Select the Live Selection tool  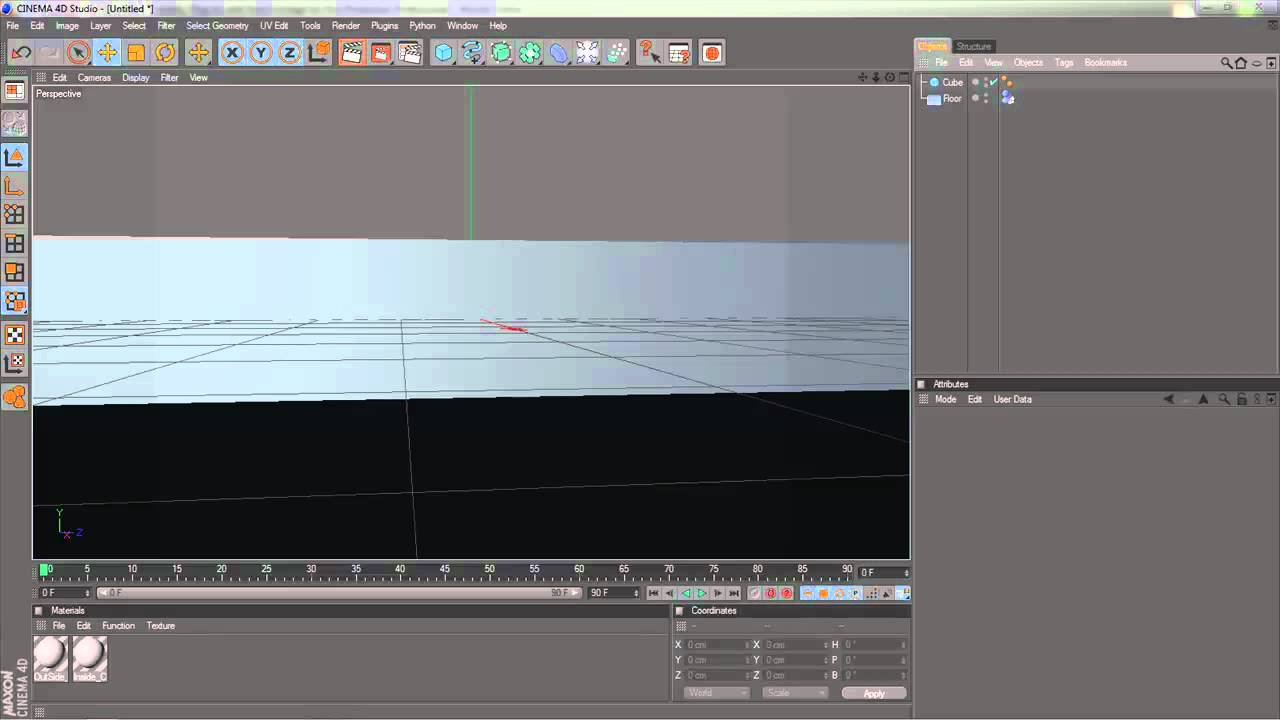[78, 53]
